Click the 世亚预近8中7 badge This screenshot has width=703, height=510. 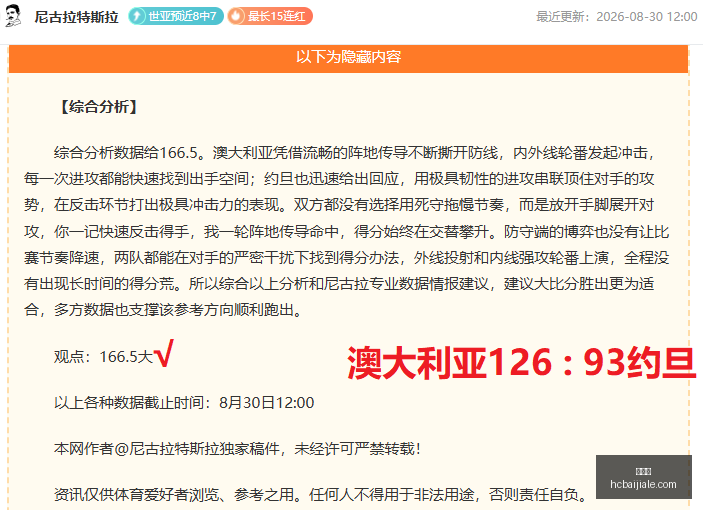[176, 17]
